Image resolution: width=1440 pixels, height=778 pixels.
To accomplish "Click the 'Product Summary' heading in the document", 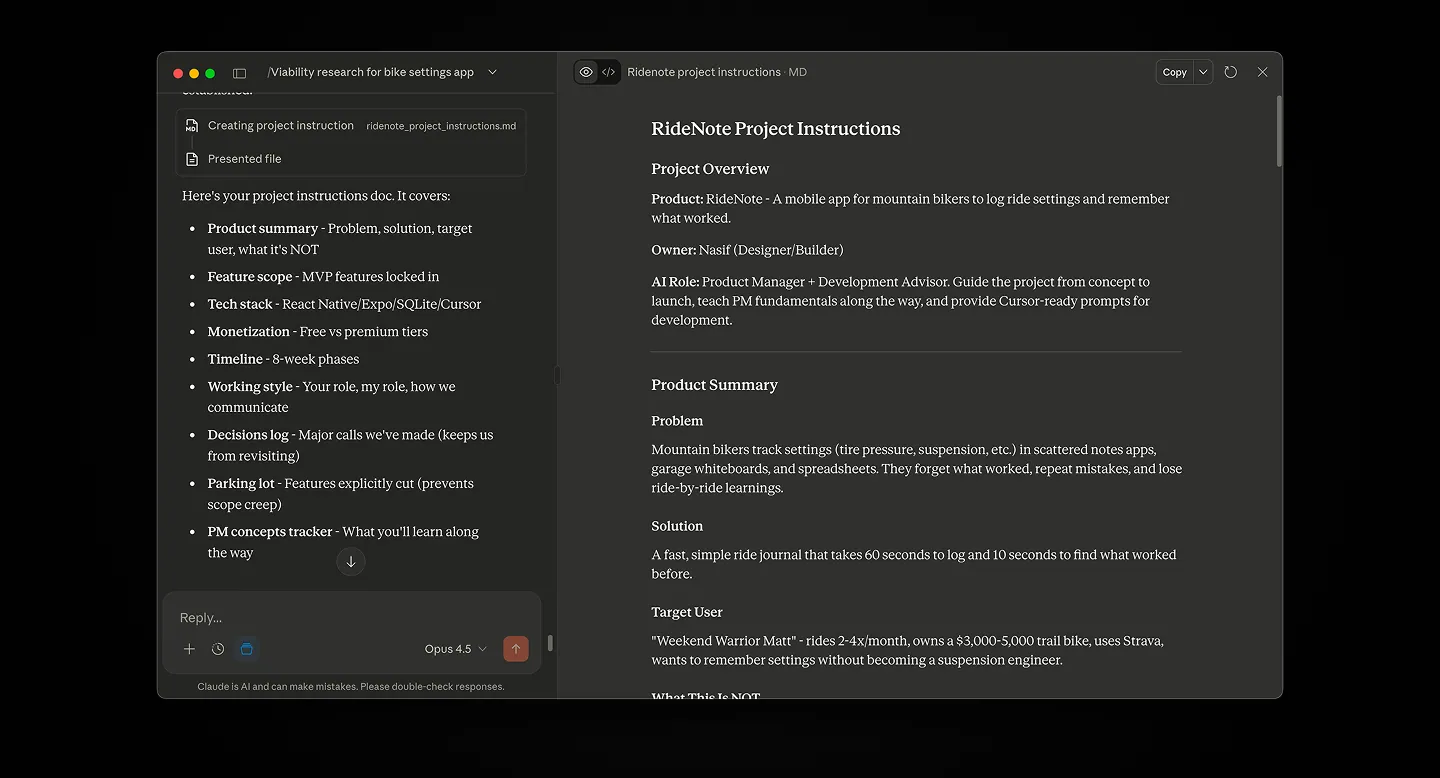I will (714, 385).
